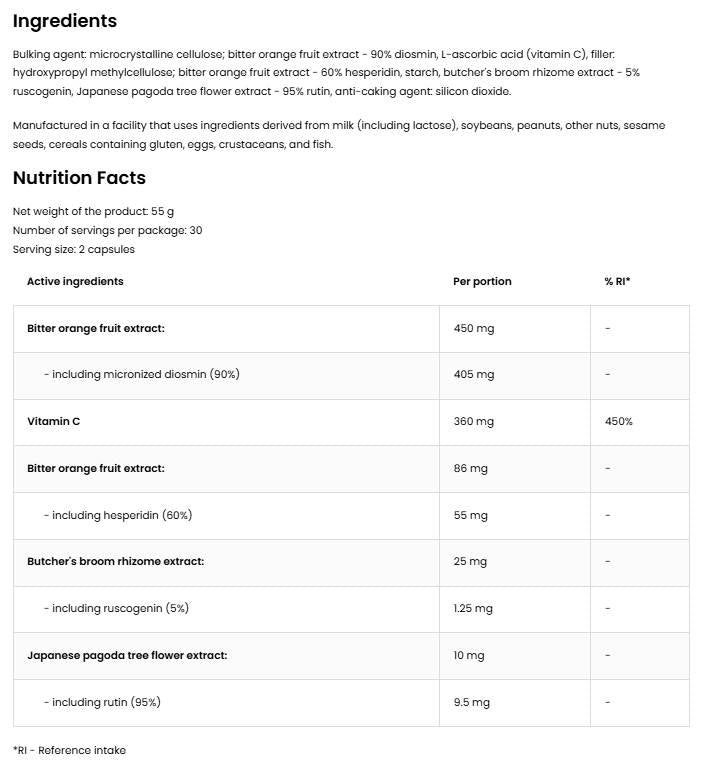Select the 450 mg per portion value
Image resolution: width=705 pixels, height=766 pixels.
(473, 328)
